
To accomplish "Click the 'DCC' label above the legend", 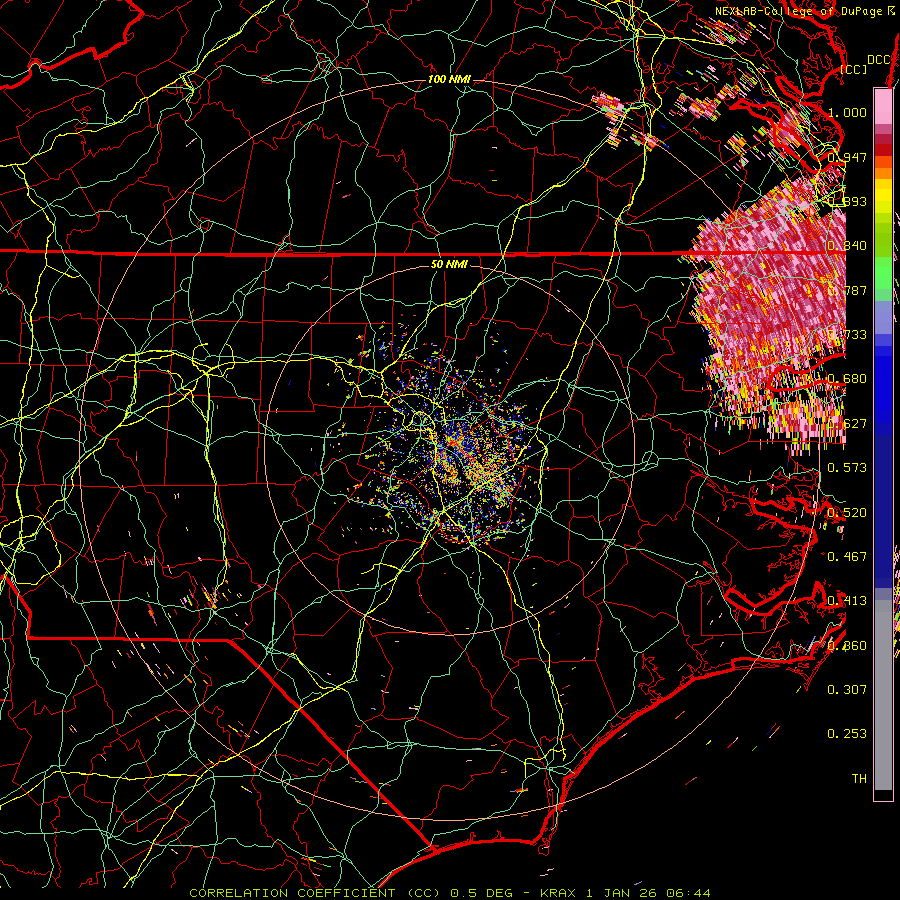I will click(x=878, y=60).
